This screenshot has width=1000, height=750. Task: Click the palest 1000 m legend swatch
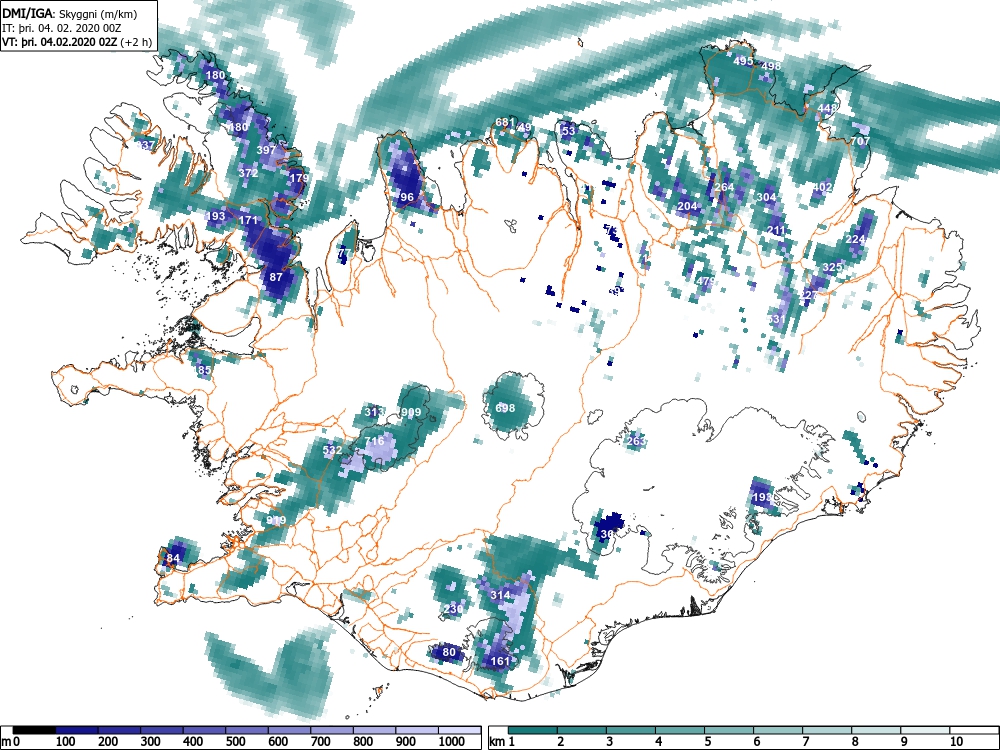click(459, 731)
